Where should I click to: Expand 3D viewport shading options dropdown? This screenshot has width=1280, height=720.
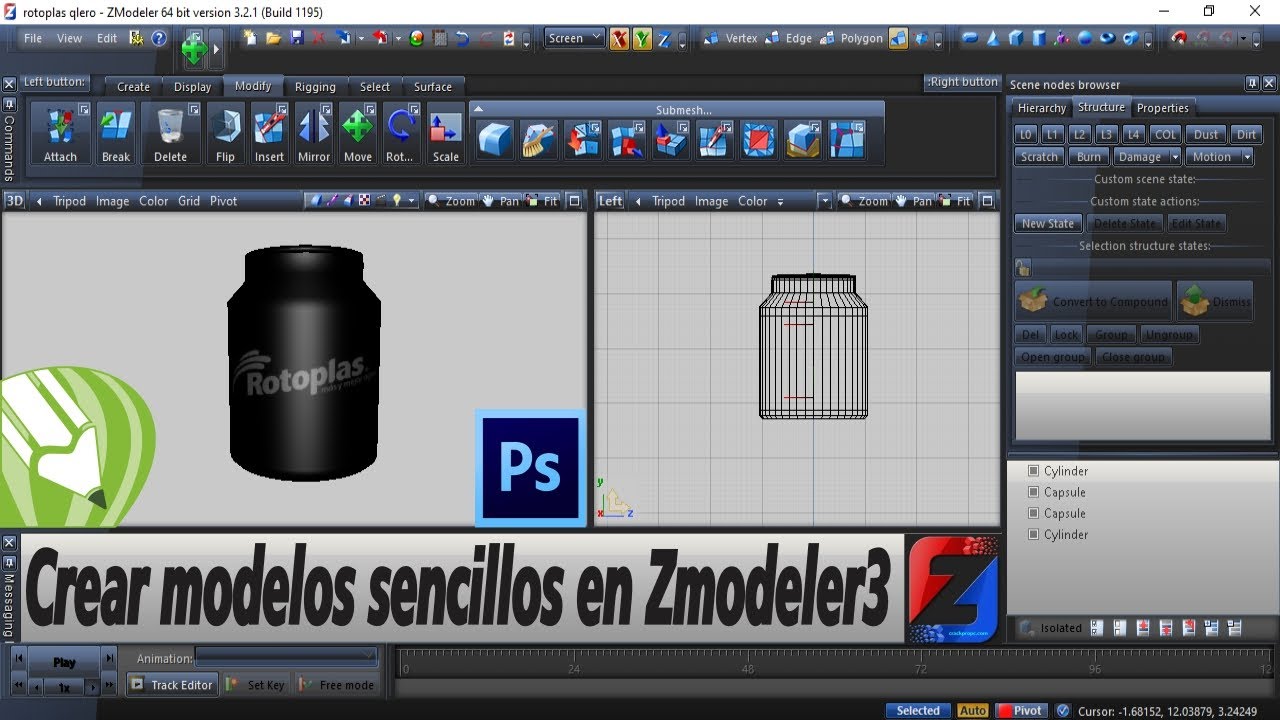tap(412, 201)
